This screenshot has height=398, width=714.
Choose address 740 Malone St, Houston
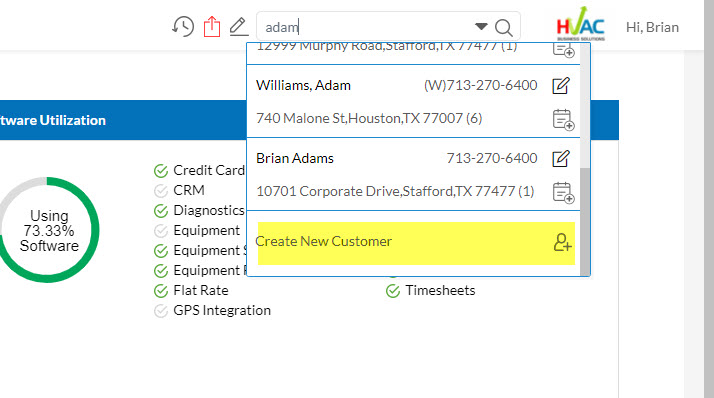pos(369,118)
